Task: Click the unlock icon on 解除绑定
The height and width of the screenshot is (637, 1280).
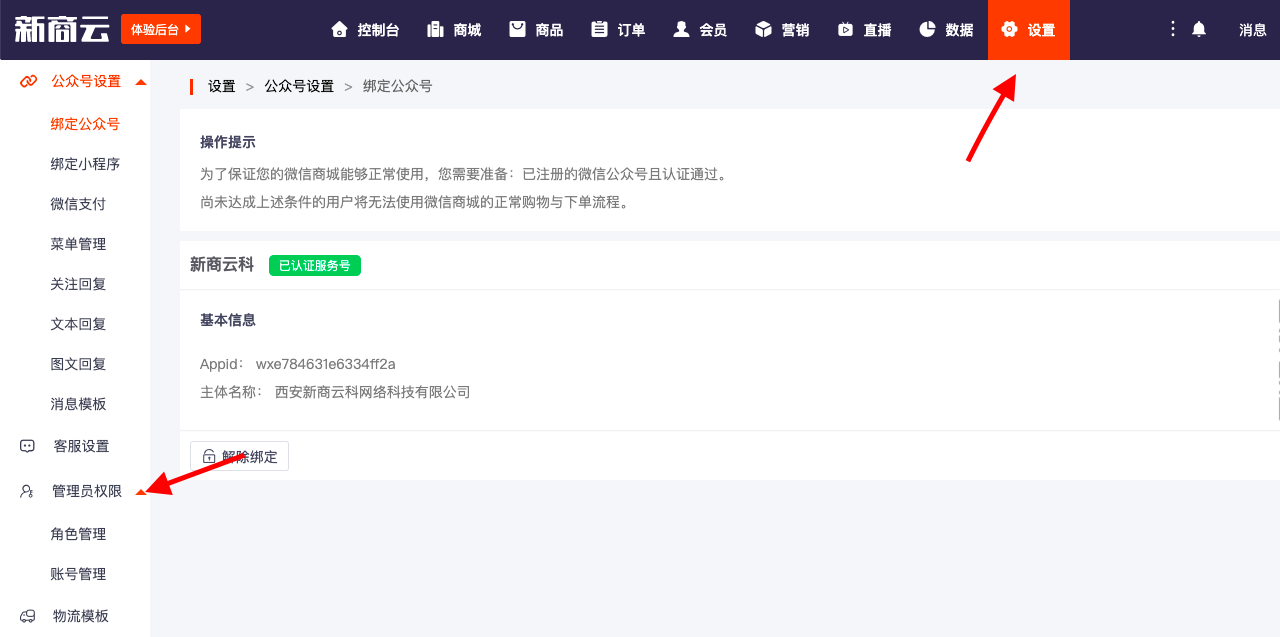Action: [x=209, y=456]
